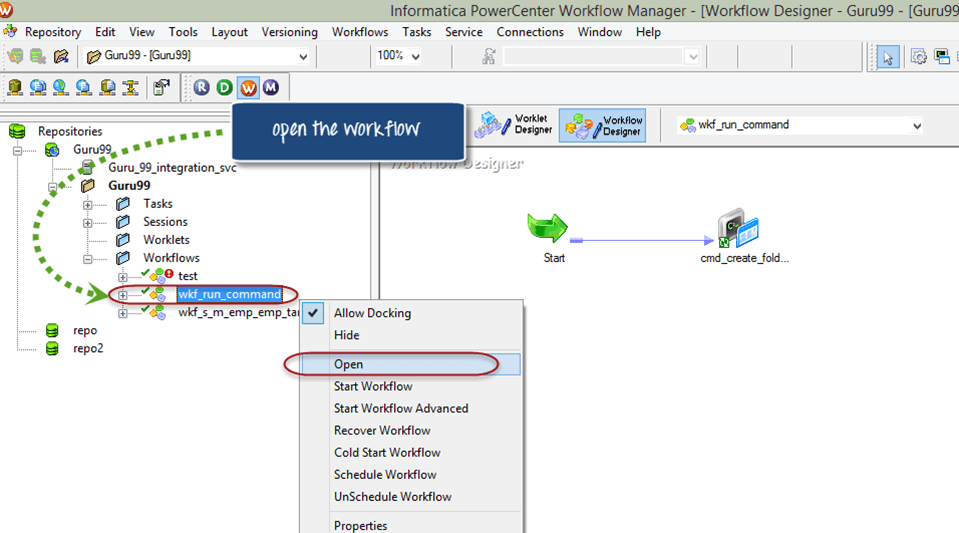The height and width of the screenshot is (533, 959).
Task: Click the command task icon in tasks toolbar
Action: pos(942,57)
